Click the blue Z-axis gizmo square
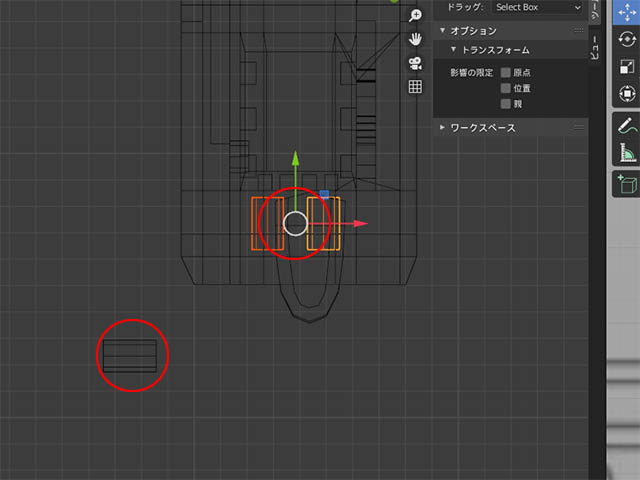This screenshot has width=640, height=480. coord(324,194)
